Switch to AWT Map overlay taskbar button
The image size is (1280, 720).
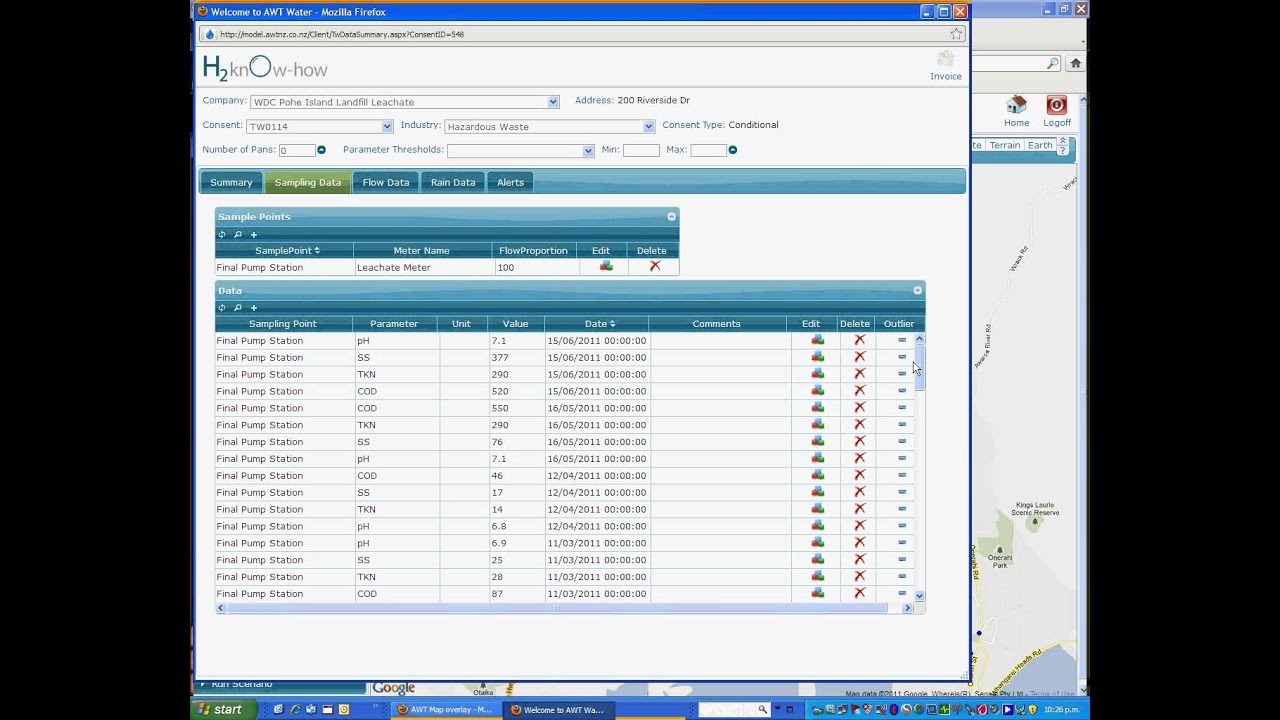coord(446,710)
